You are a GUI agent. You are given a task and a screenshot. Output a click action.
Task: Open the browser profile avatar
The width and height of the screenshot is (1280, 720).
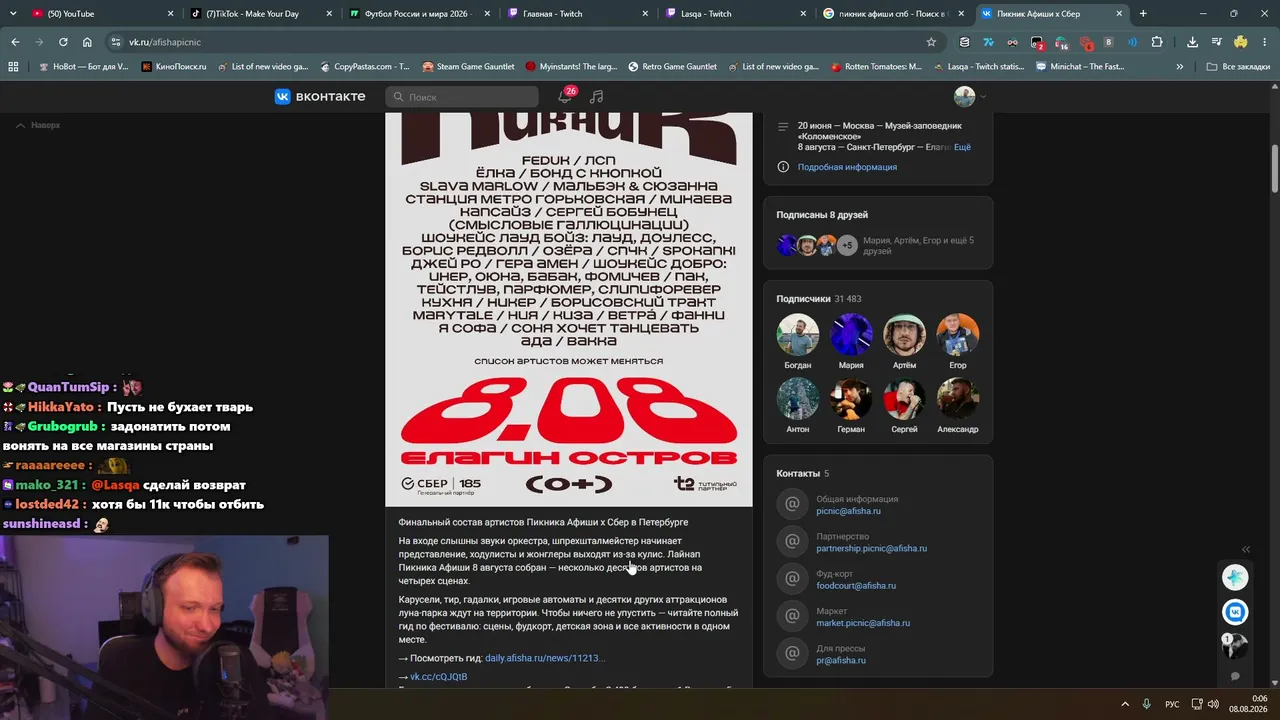[1241, 42]
